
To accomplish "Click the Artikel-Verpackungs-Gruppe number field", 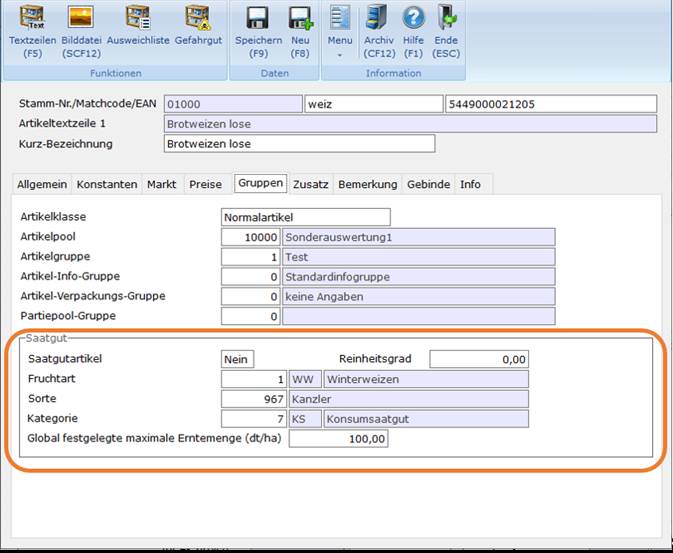I will click(251, 296).
